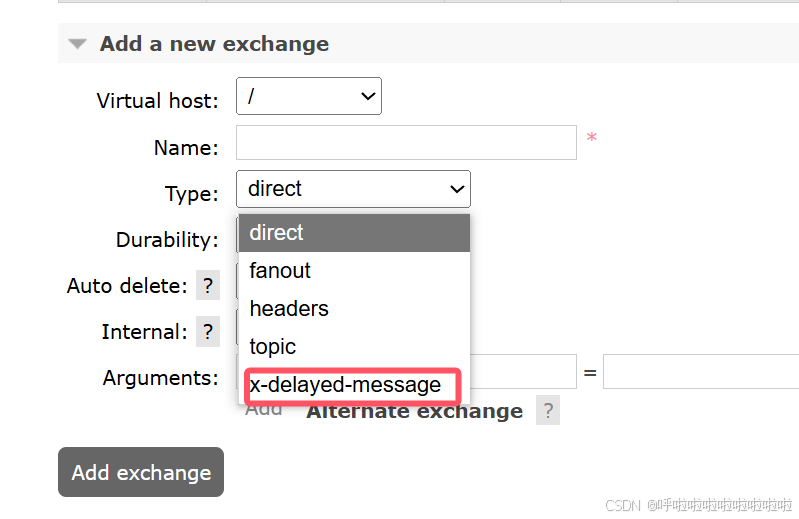Click the "Arguments:" label text
The width and height of the screenshot is (799, 519).
point(160,378)
